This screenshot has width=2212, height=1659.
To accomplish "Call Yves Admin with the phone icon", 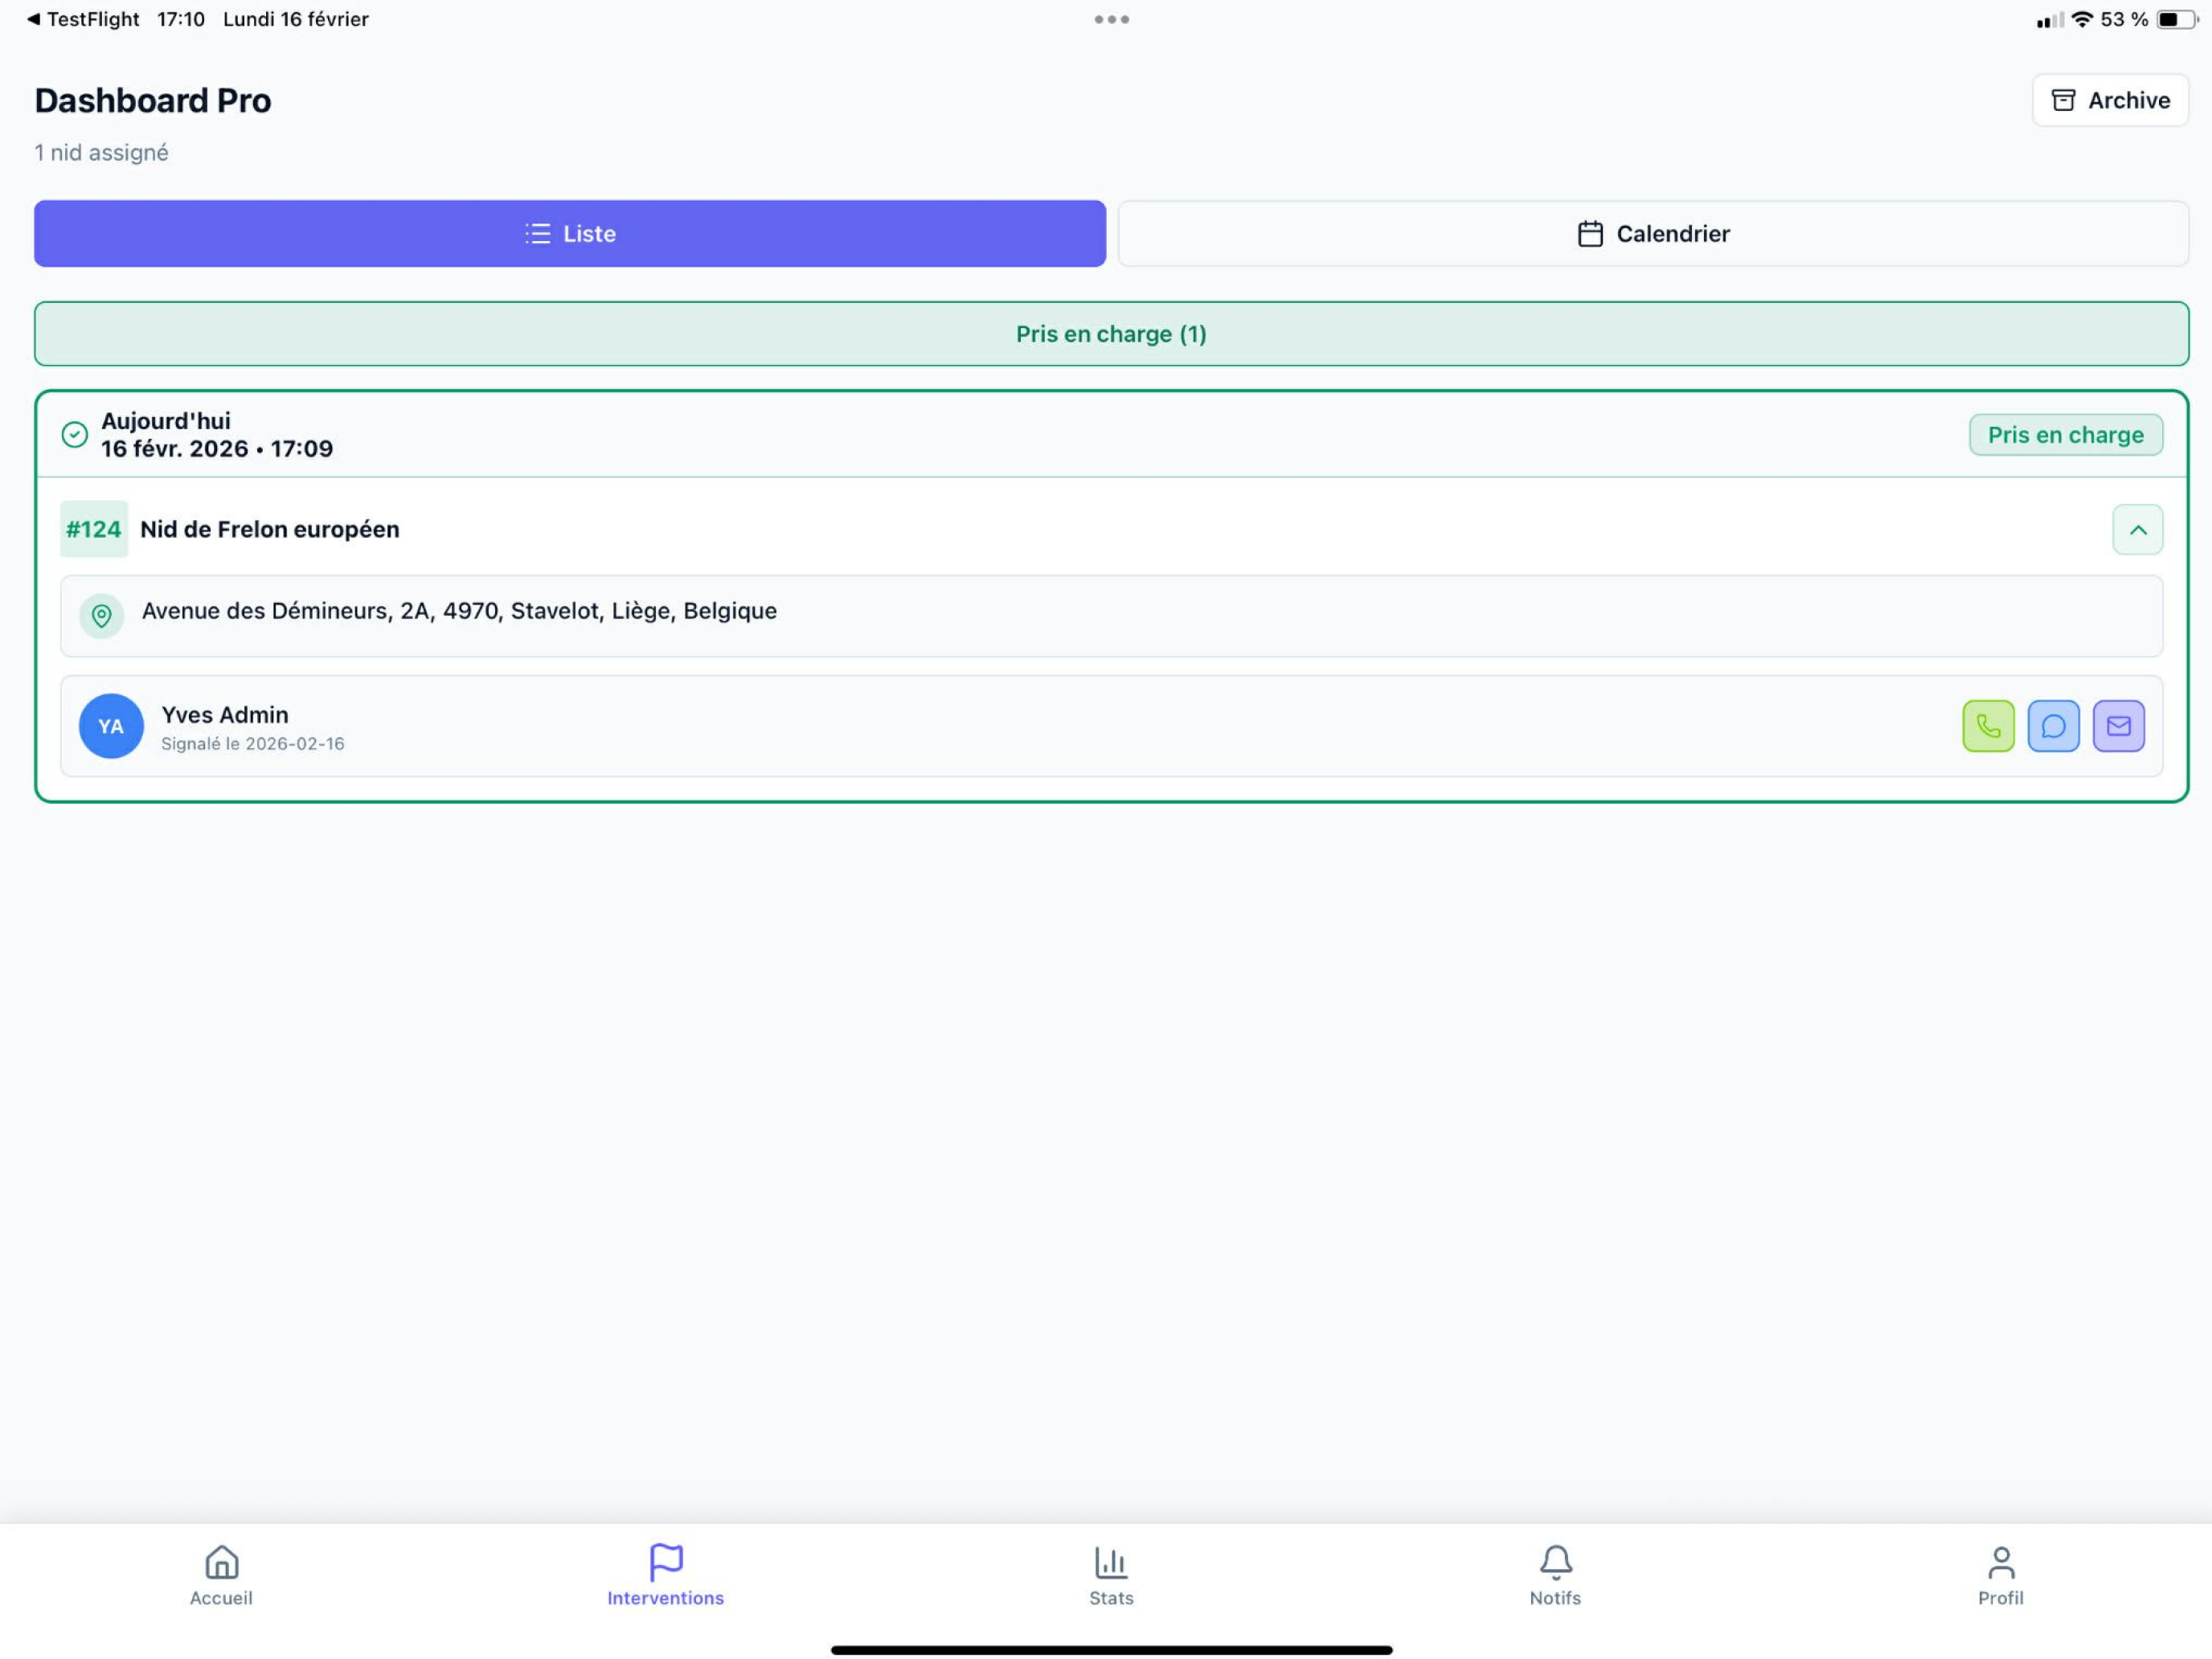I will coord(1988,726).
